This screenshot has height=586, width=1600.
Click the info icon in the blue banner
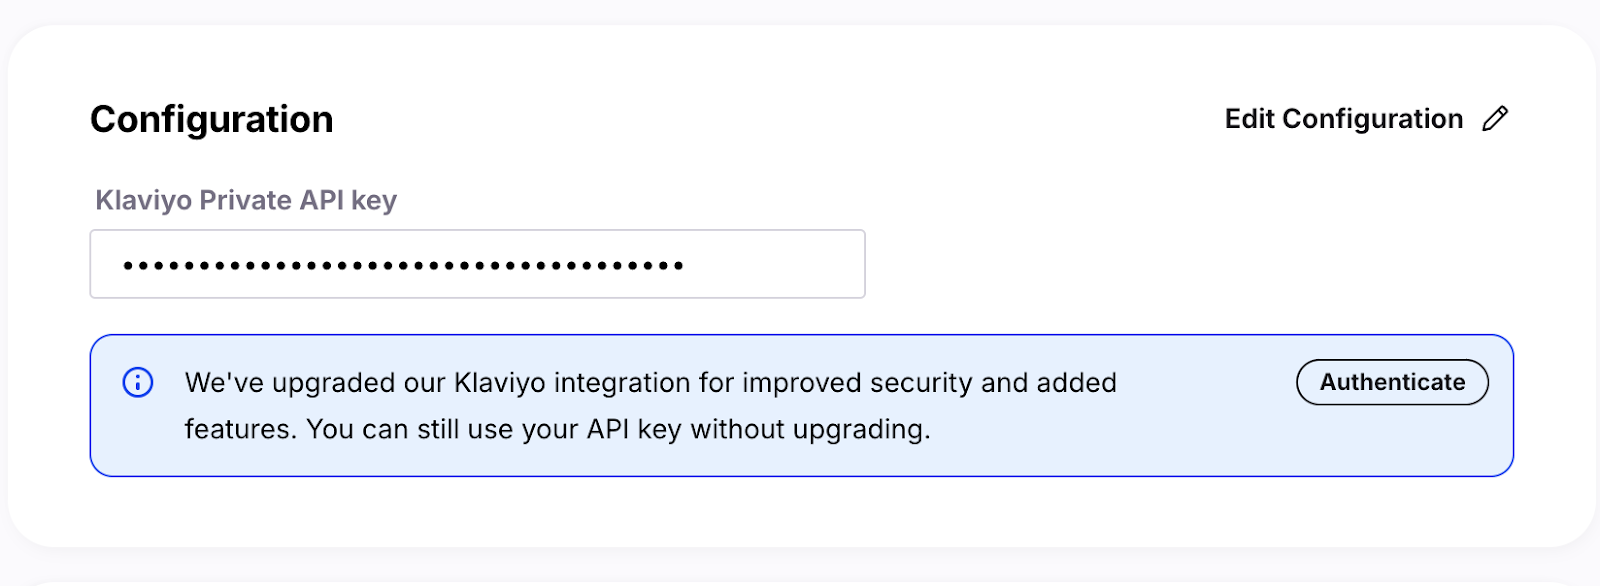(x=138, y=382)
